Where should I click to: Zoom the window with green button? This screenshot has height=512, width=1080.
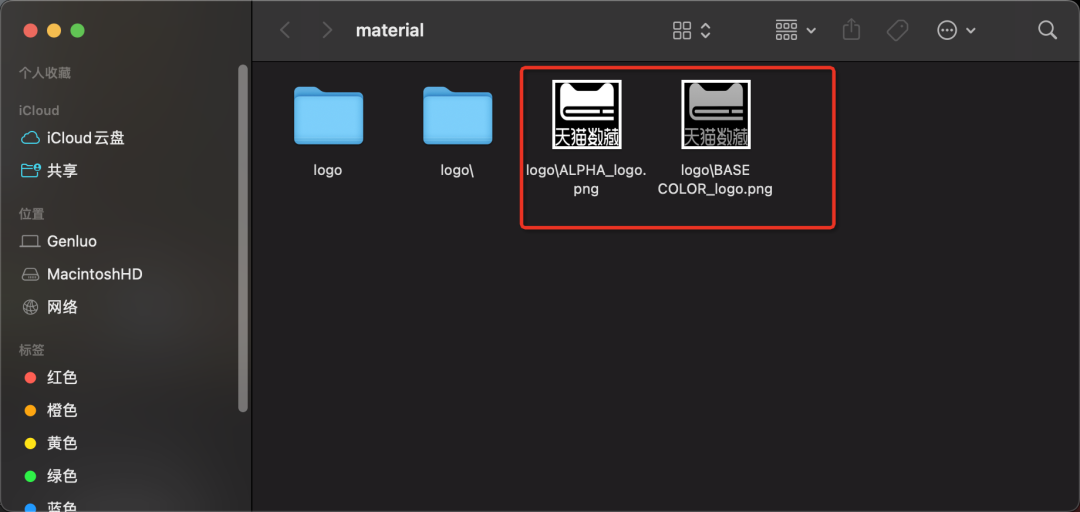pyautogui.click(x=77, y=30)
